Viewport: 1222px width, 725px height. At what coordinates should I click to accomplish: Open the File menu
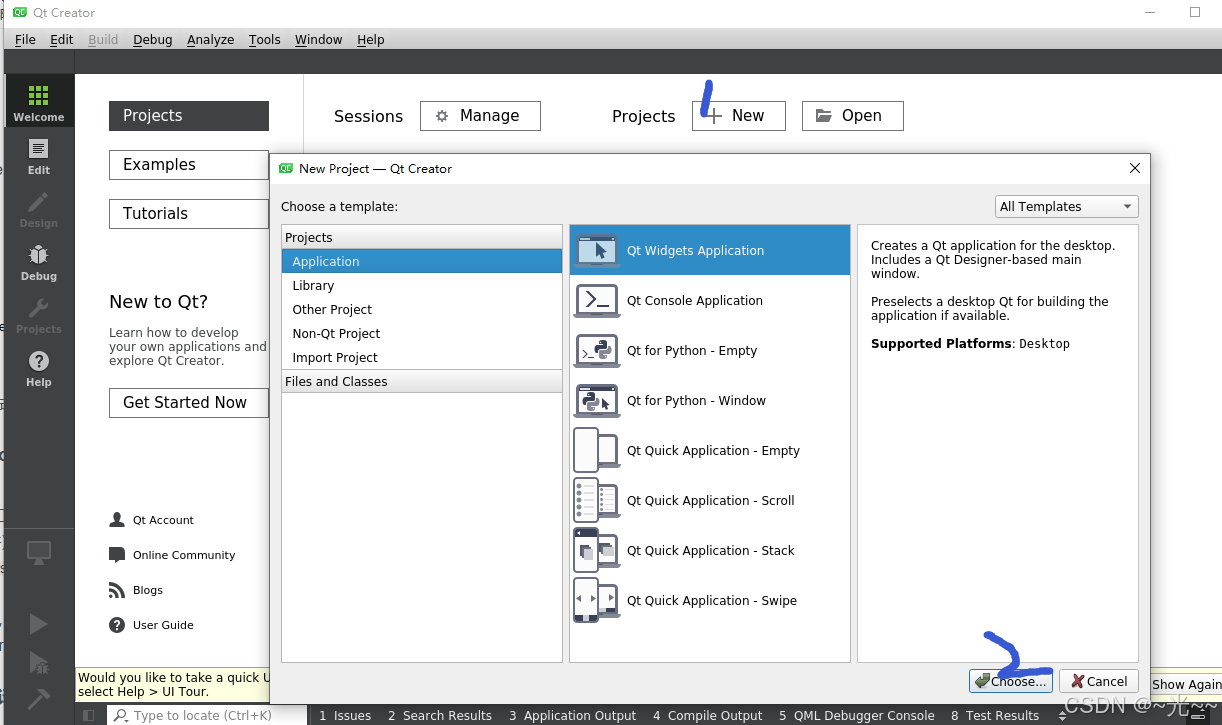25,39
